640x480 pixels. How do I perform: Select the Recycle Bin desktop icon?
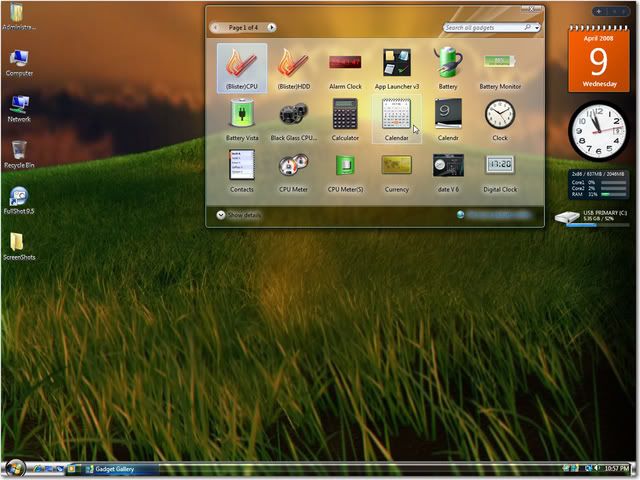[x=19, y=155]
